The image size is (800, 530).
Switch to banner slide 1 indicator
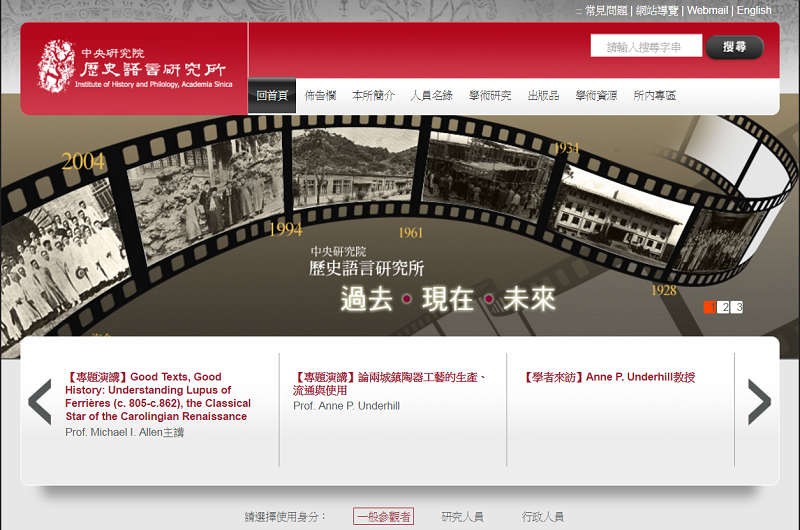click(x=710, y=307)
